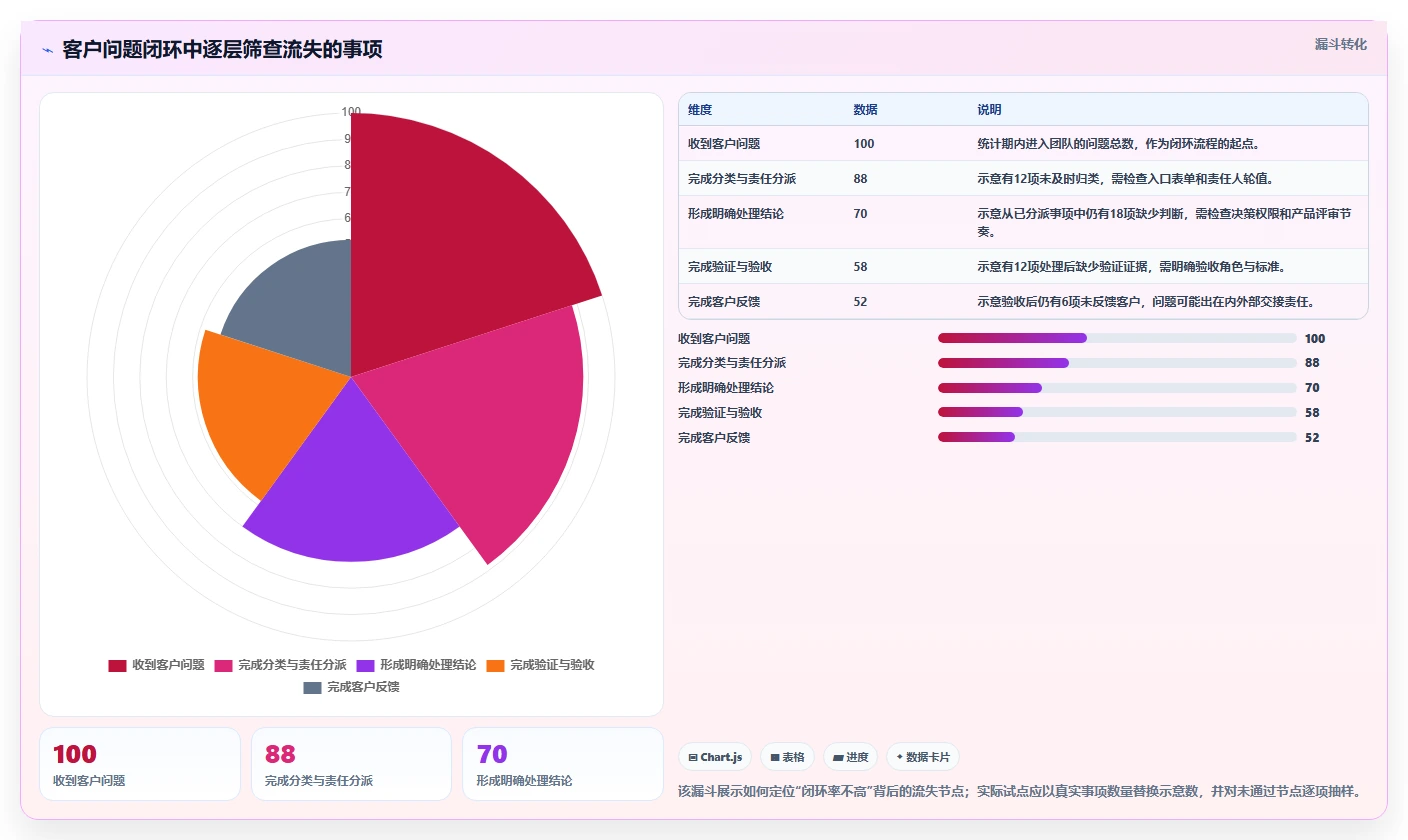Toggle the 完成验证与验收 legend swatch

[495, 665]
